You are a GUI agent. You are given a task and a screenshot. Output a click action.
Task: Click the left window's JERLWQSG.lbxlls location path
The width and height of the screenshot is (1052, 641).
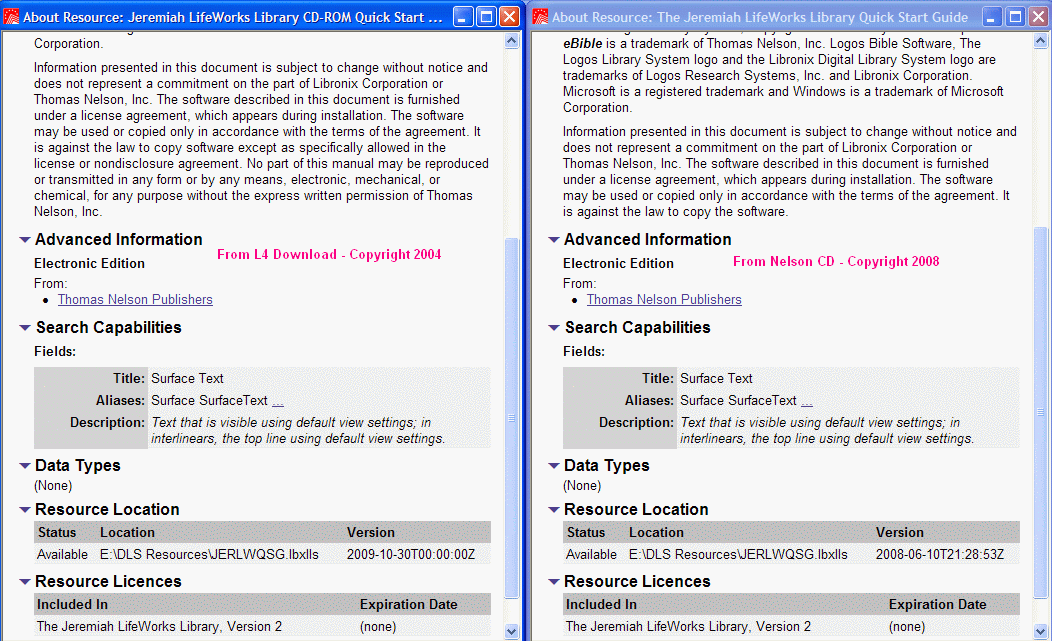coord(209,554)
